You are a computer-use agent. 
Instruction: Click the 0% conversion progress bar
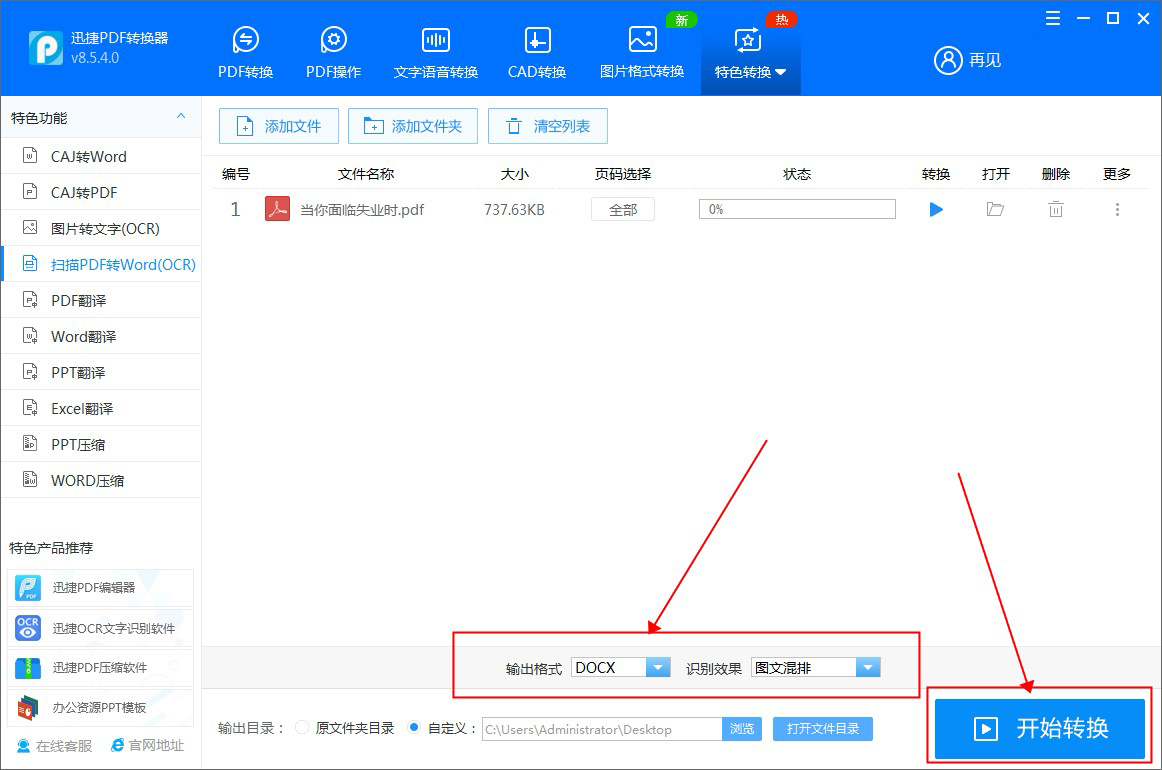pos(797,209)
